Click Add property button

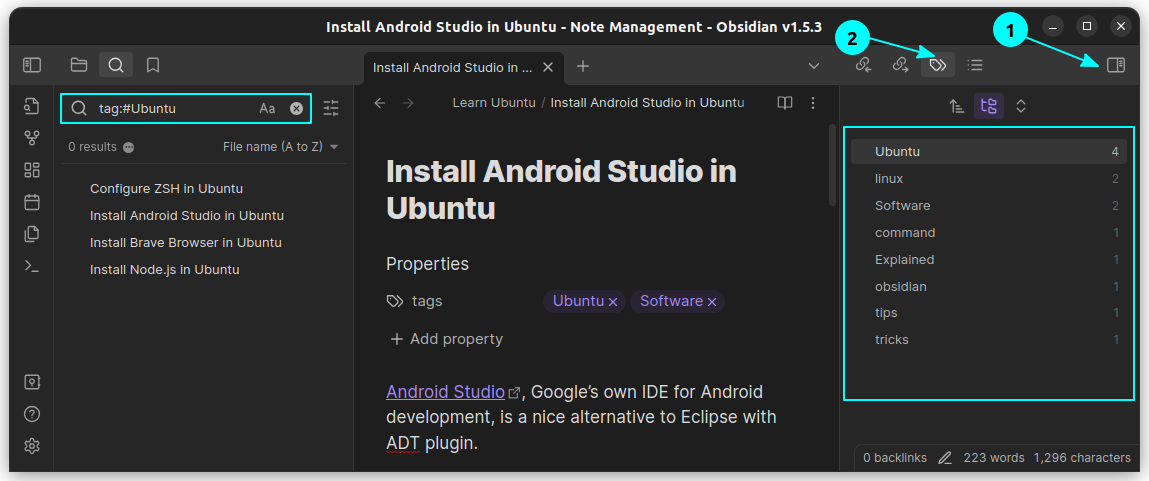[445, 339]
